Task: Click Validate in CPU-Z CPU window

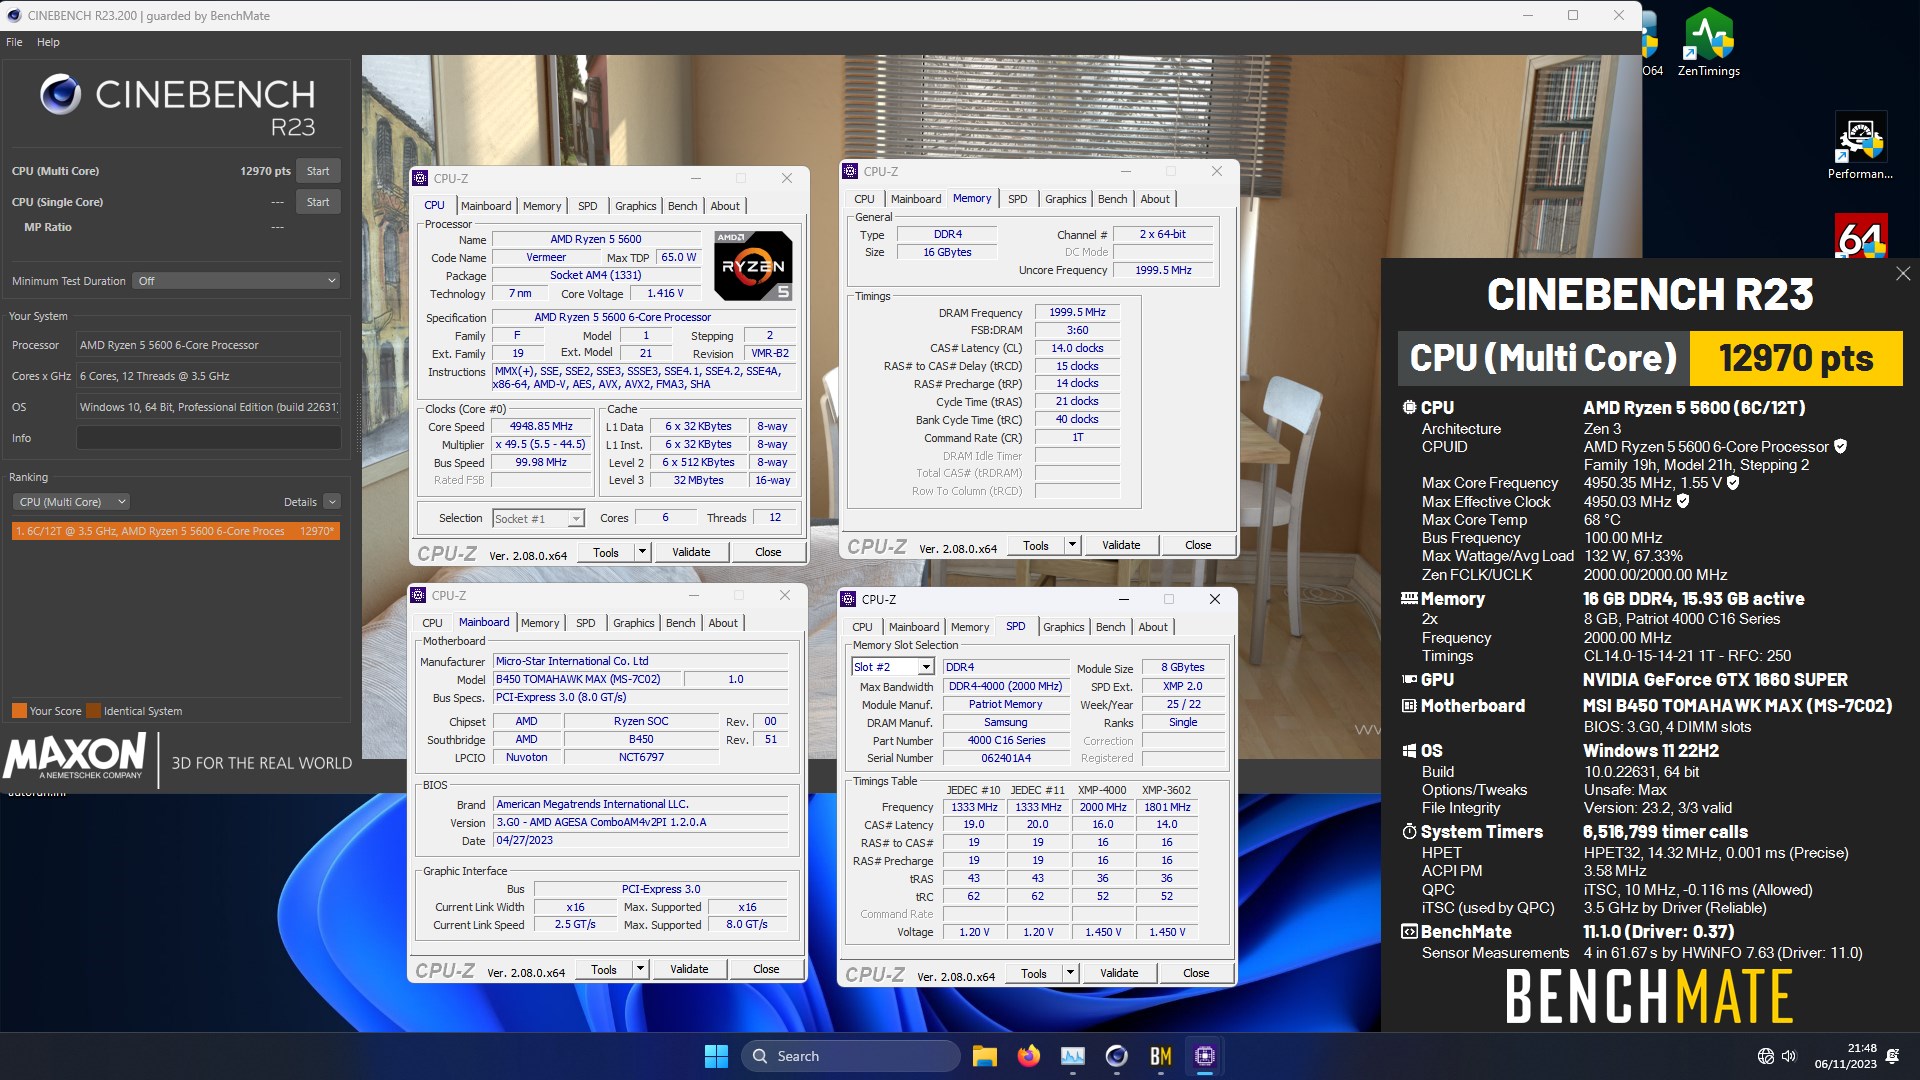Action: [691, 552]
